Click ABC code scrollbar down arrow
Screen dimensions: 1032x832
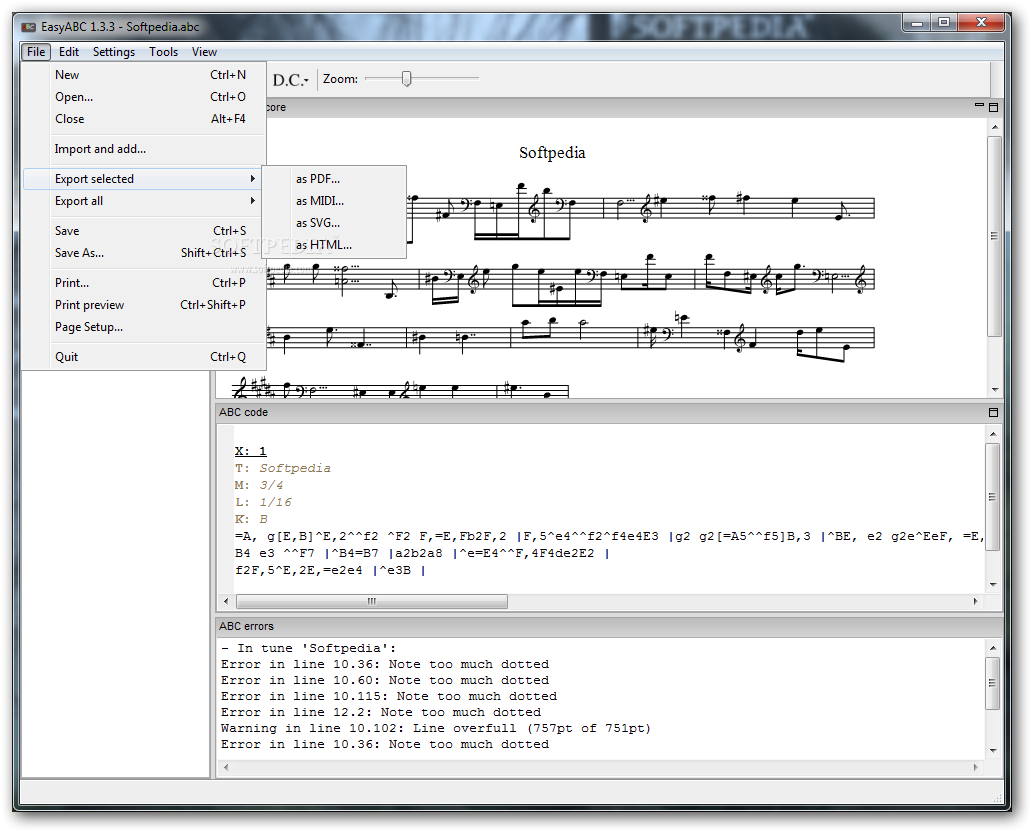click(x=993, y=585)
